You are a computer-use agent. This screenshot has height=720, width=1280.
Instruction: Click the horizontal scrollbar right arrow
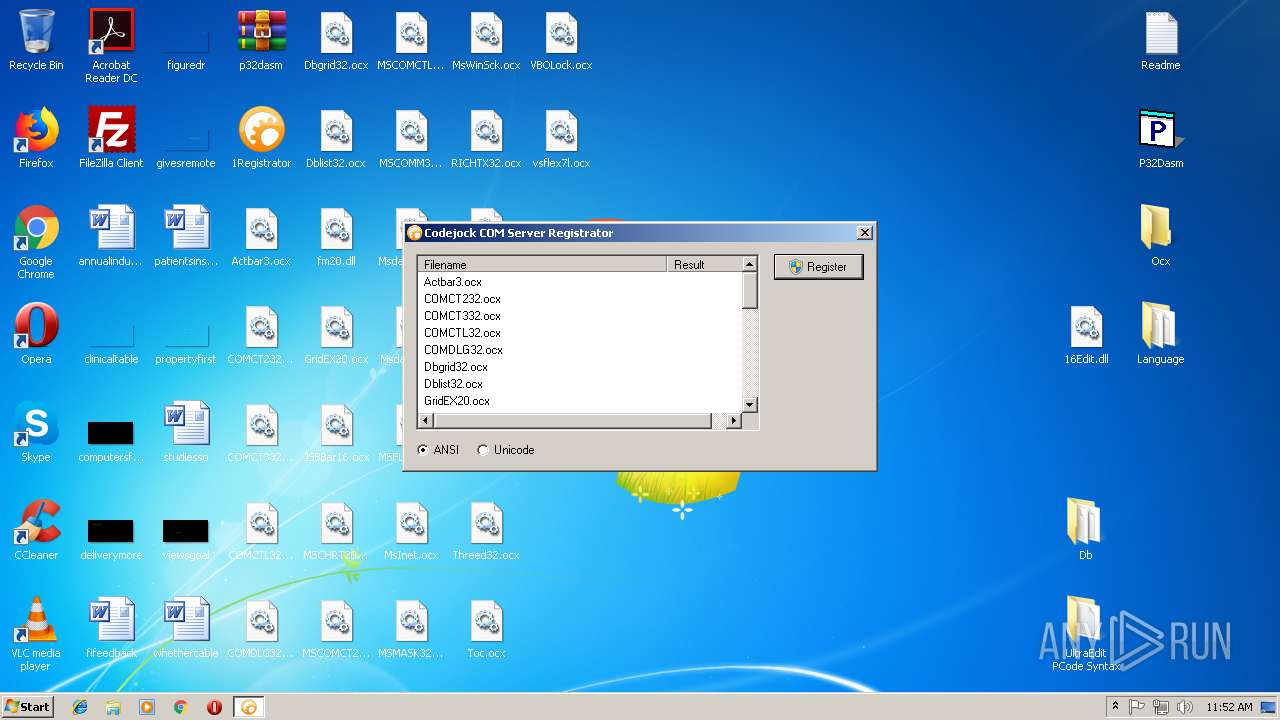click(734, 421)
